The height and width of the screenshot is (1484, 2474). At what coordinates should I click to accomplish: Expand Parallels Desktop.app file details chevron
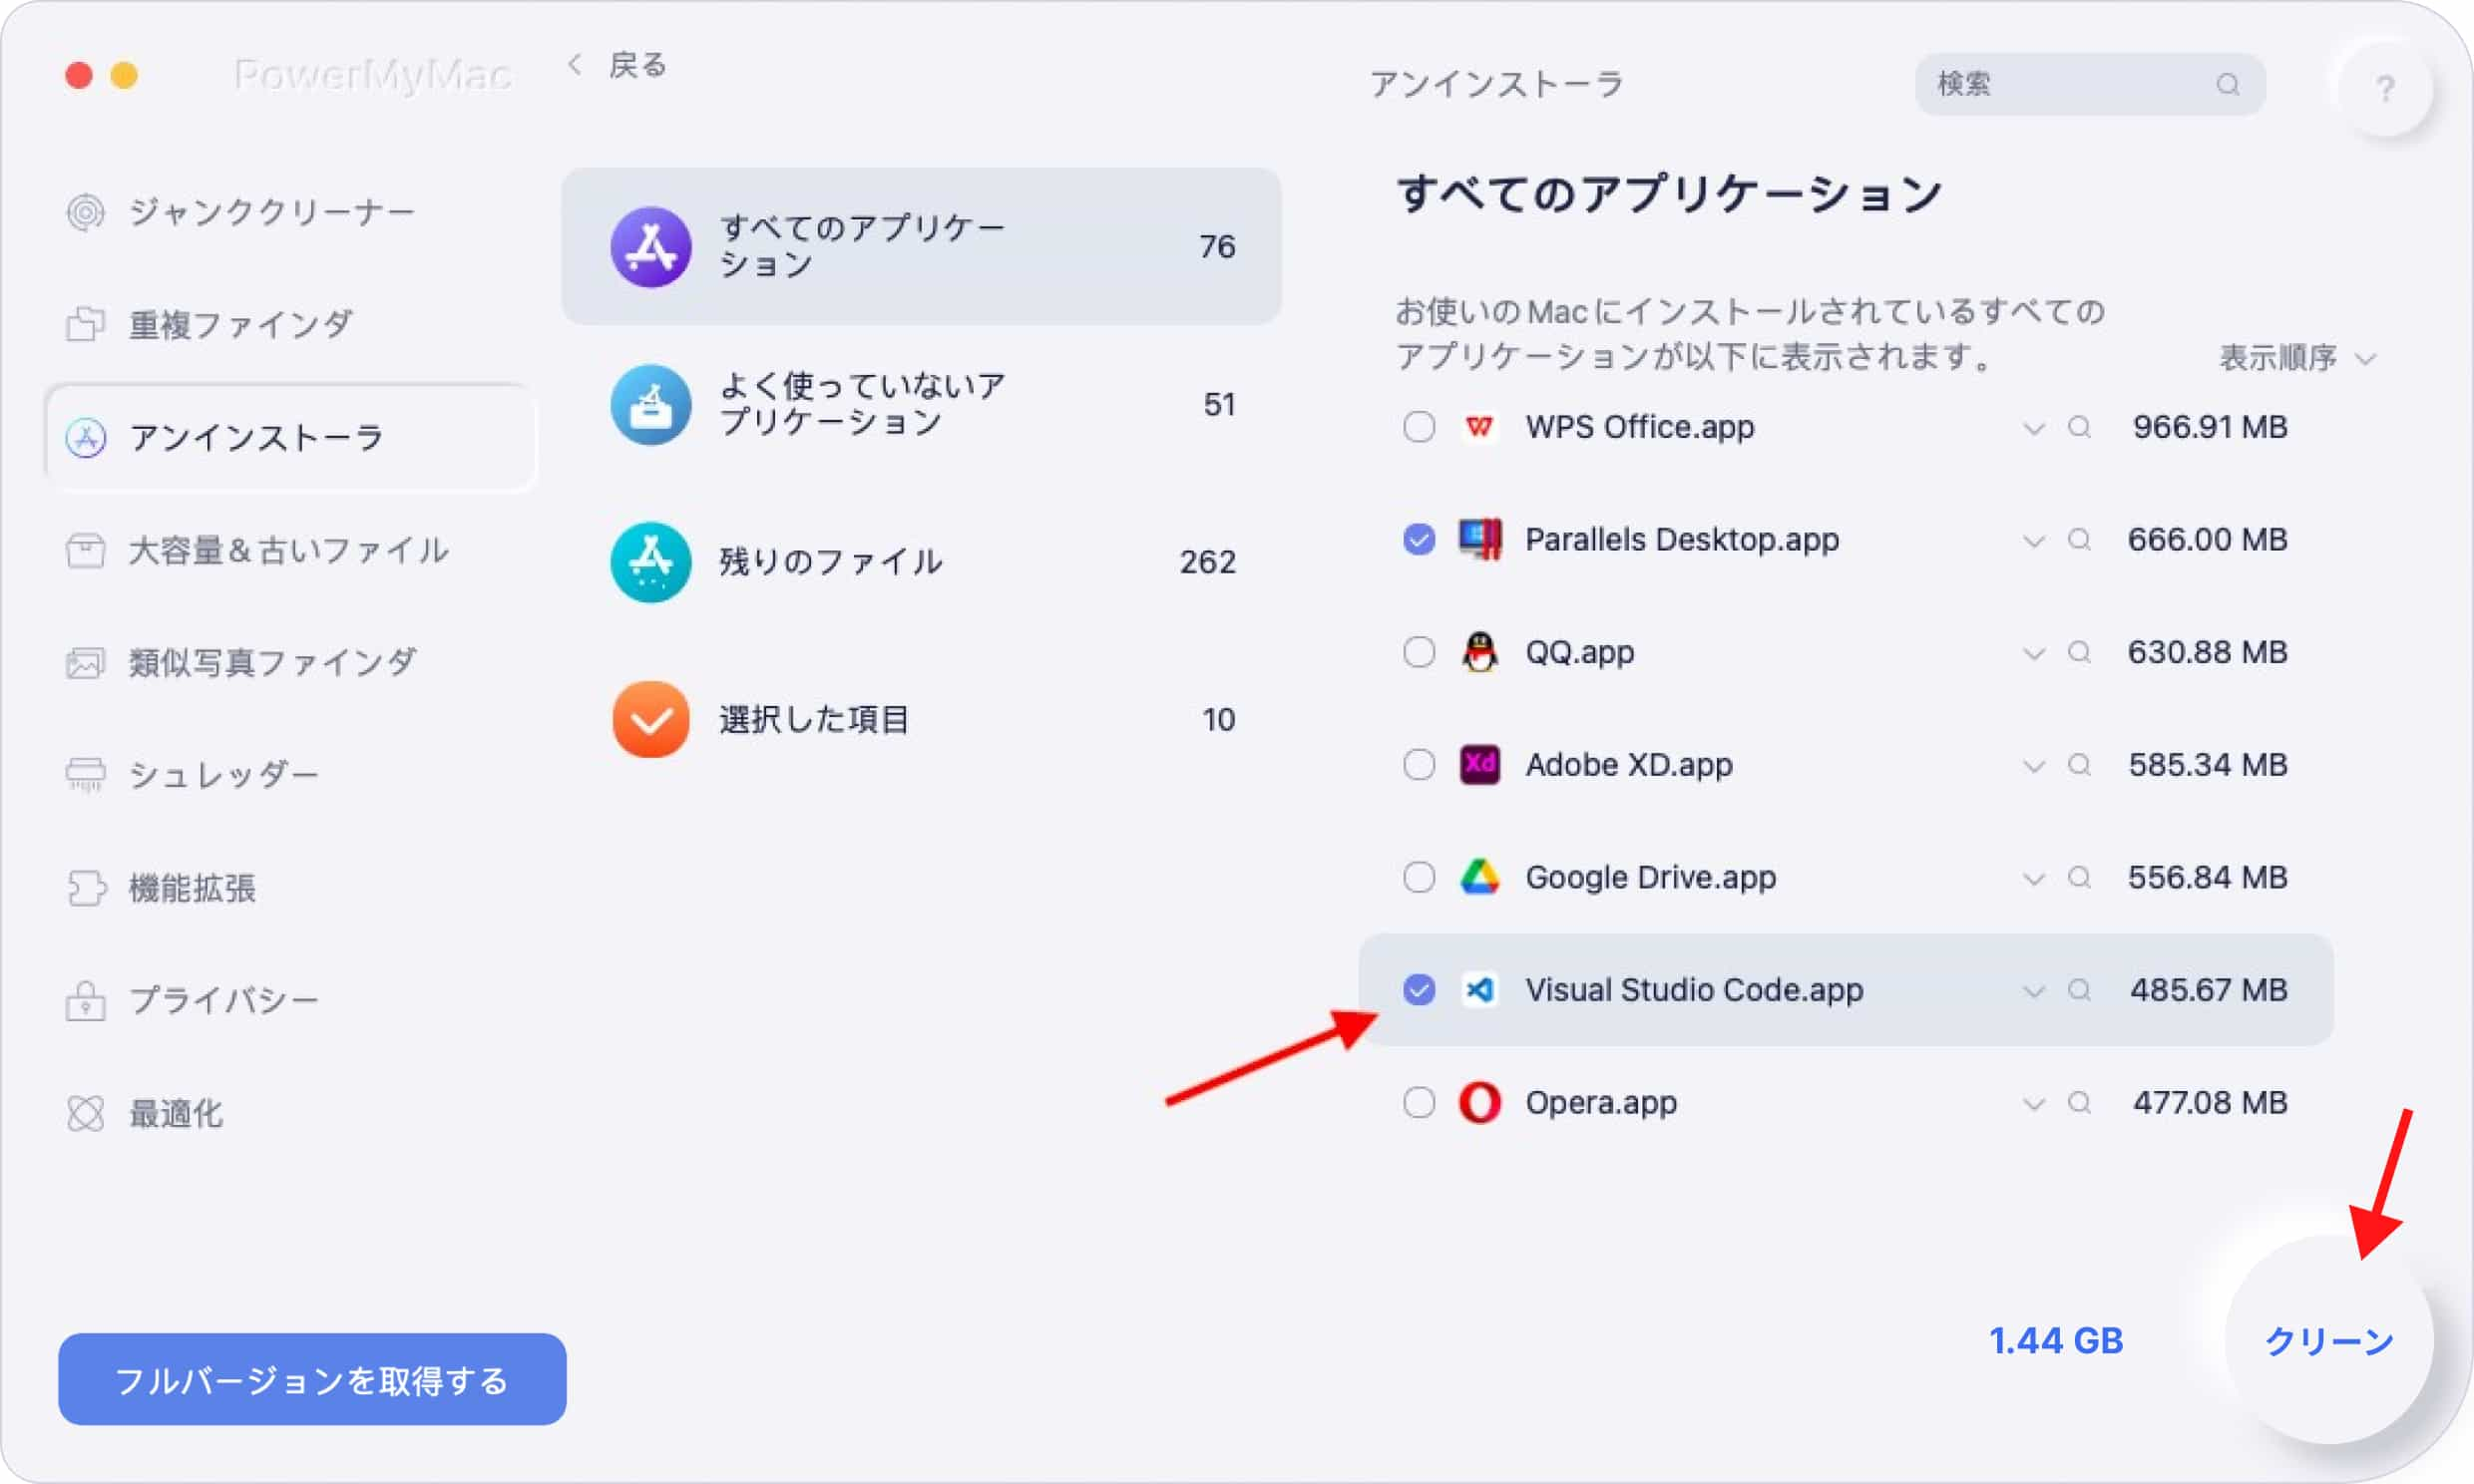[x=2033, y=542]
